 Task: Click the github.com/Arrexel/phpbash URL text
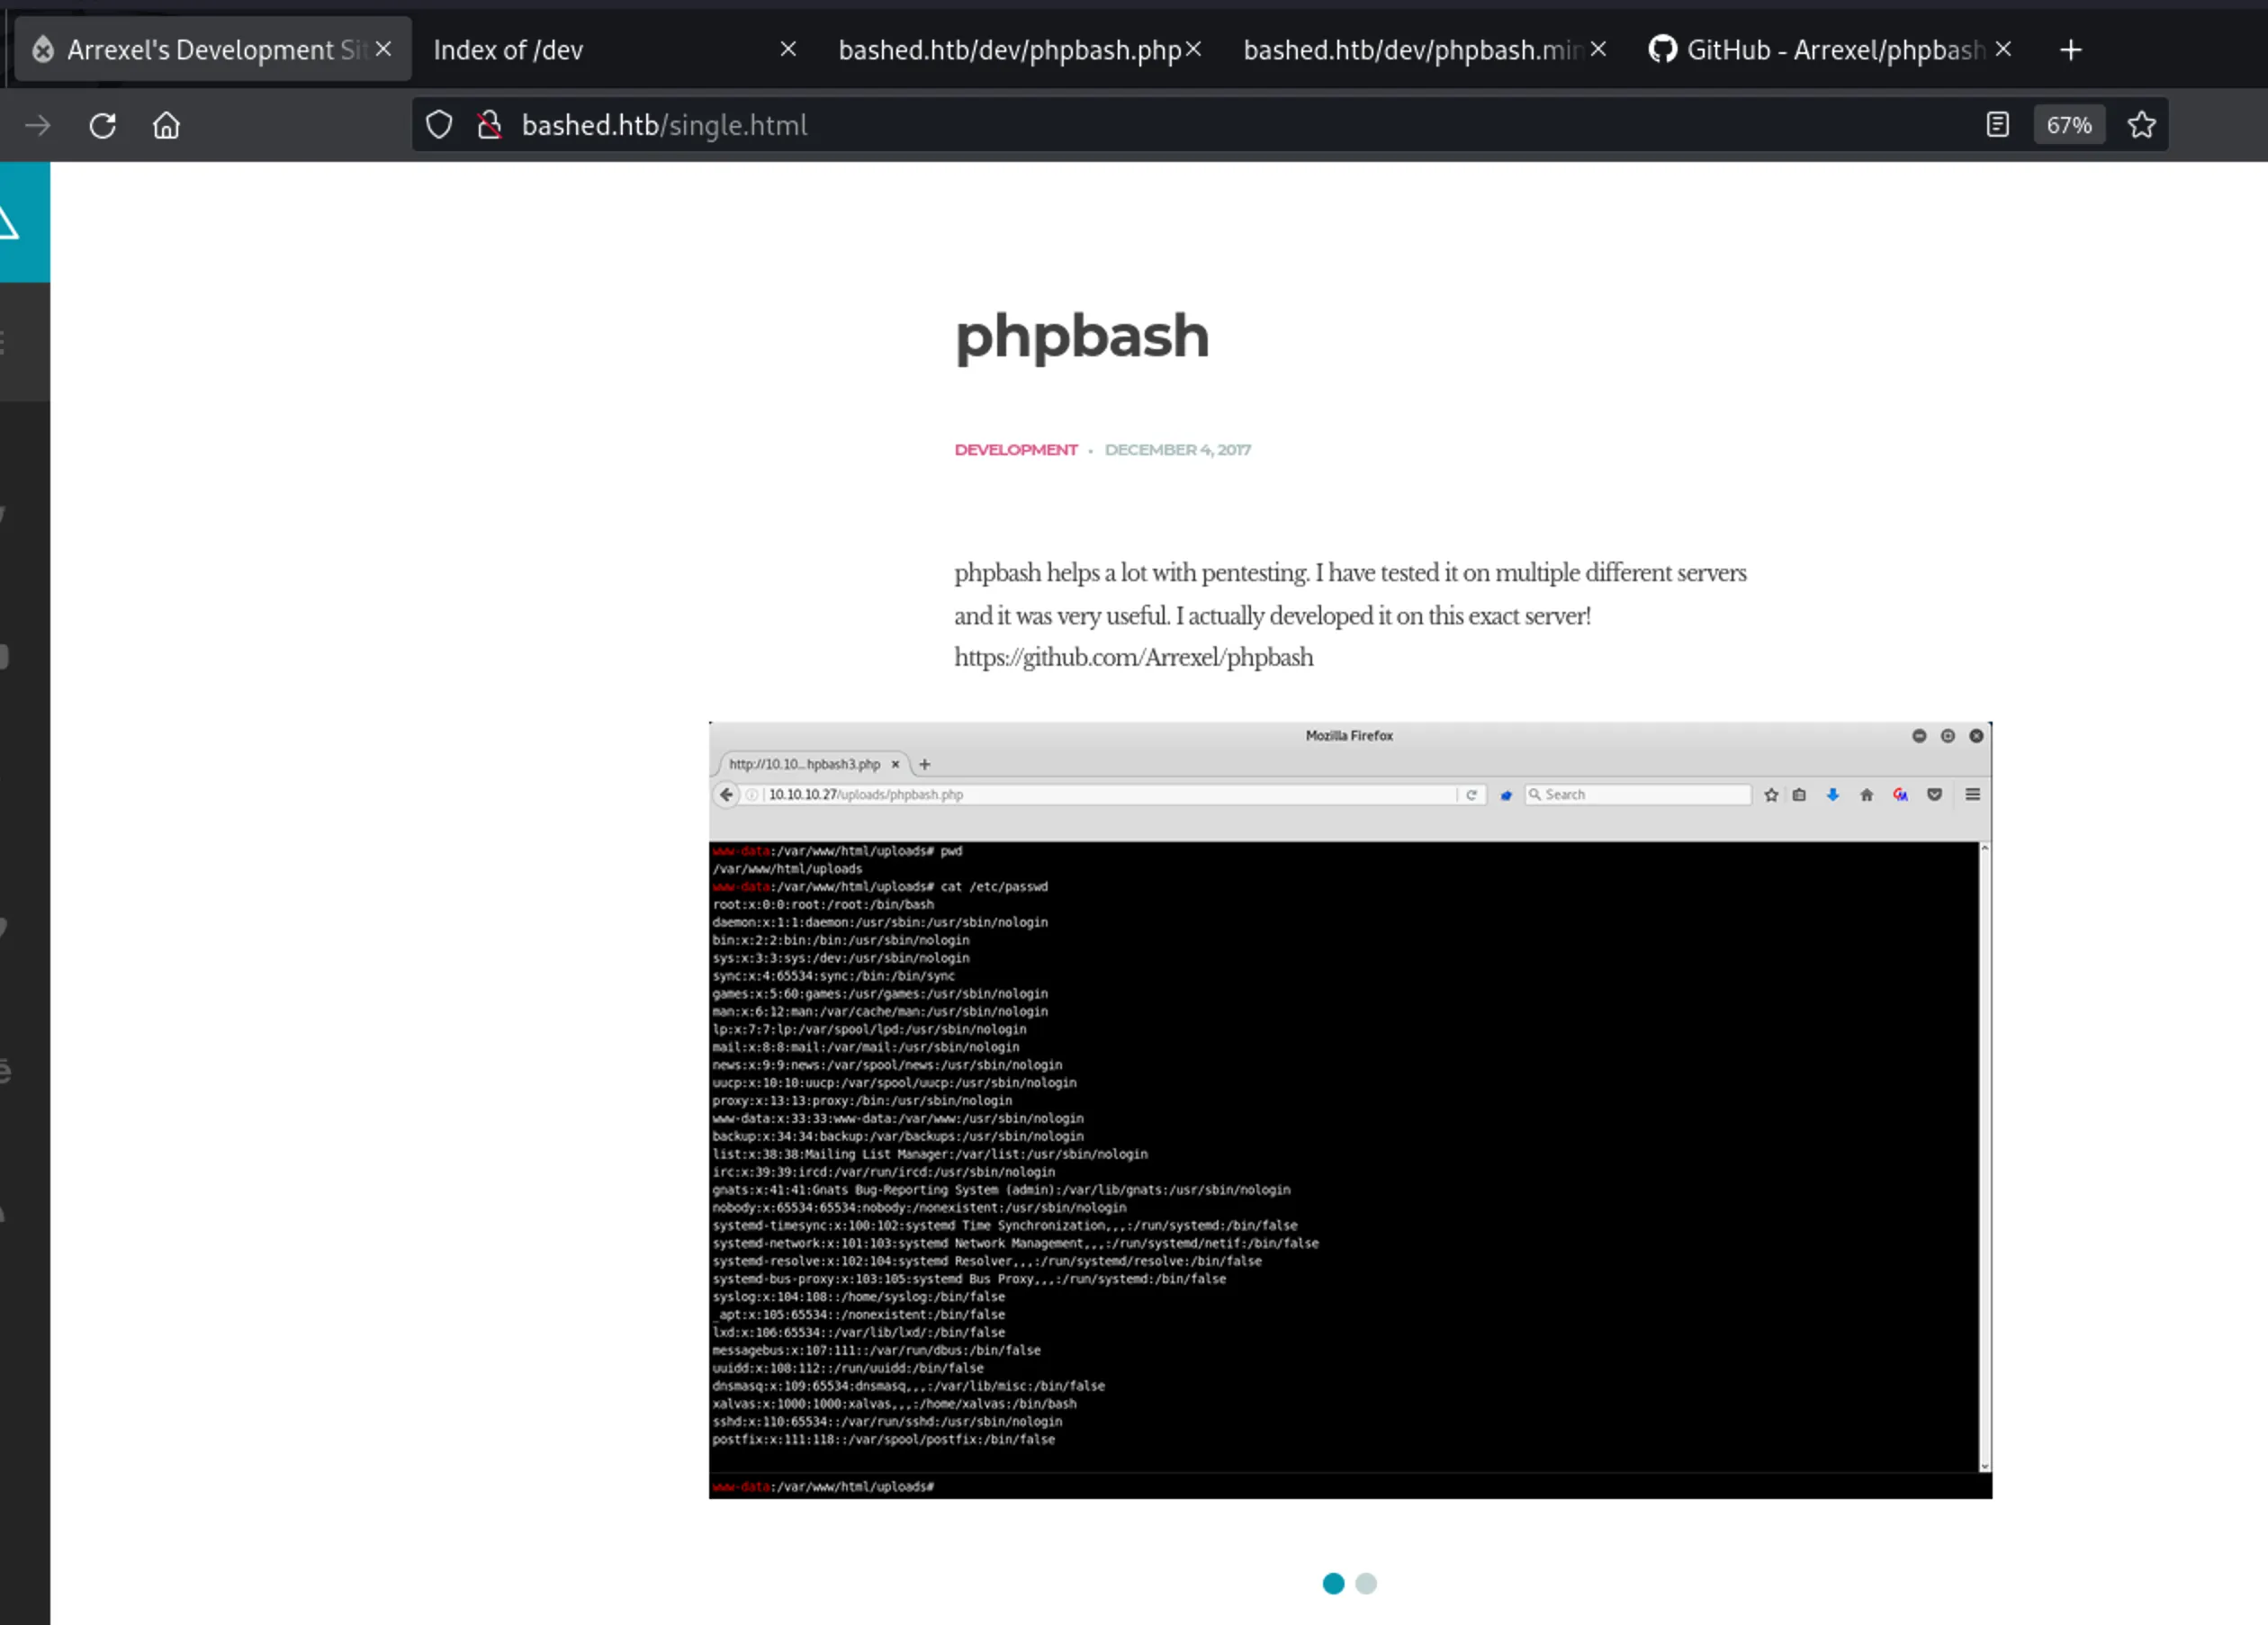1133,657
